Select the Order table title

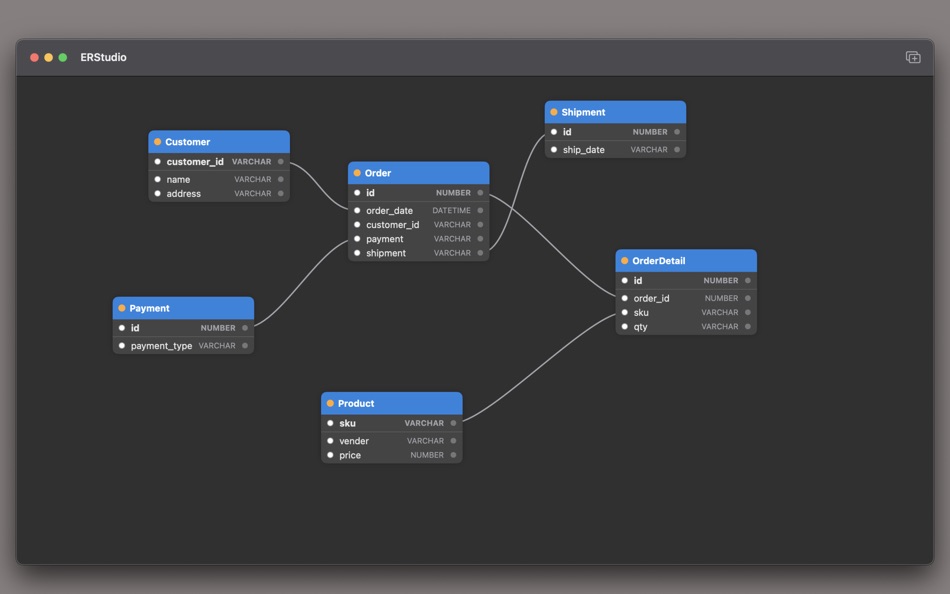pyautogui.click(x=376, y=173)
